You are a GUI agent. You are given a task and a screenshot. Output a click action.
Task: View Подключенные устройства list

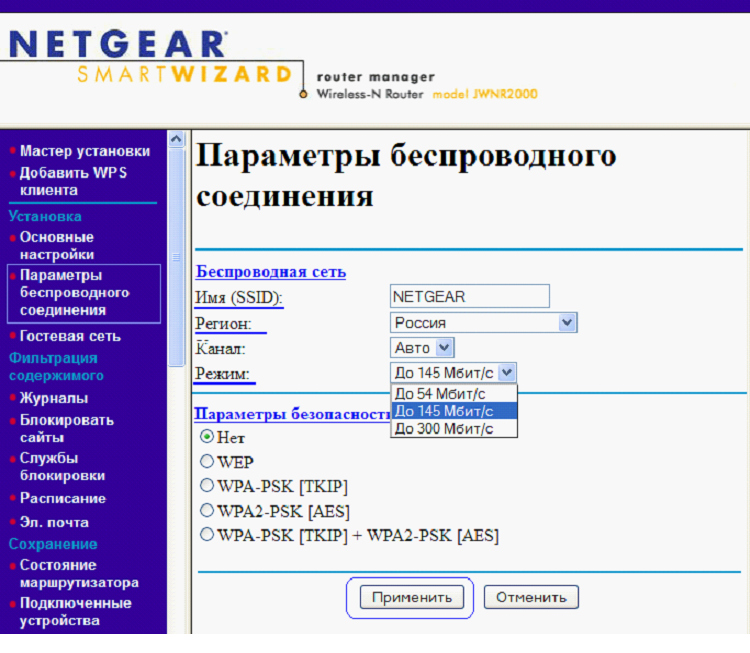pos(76,611)
